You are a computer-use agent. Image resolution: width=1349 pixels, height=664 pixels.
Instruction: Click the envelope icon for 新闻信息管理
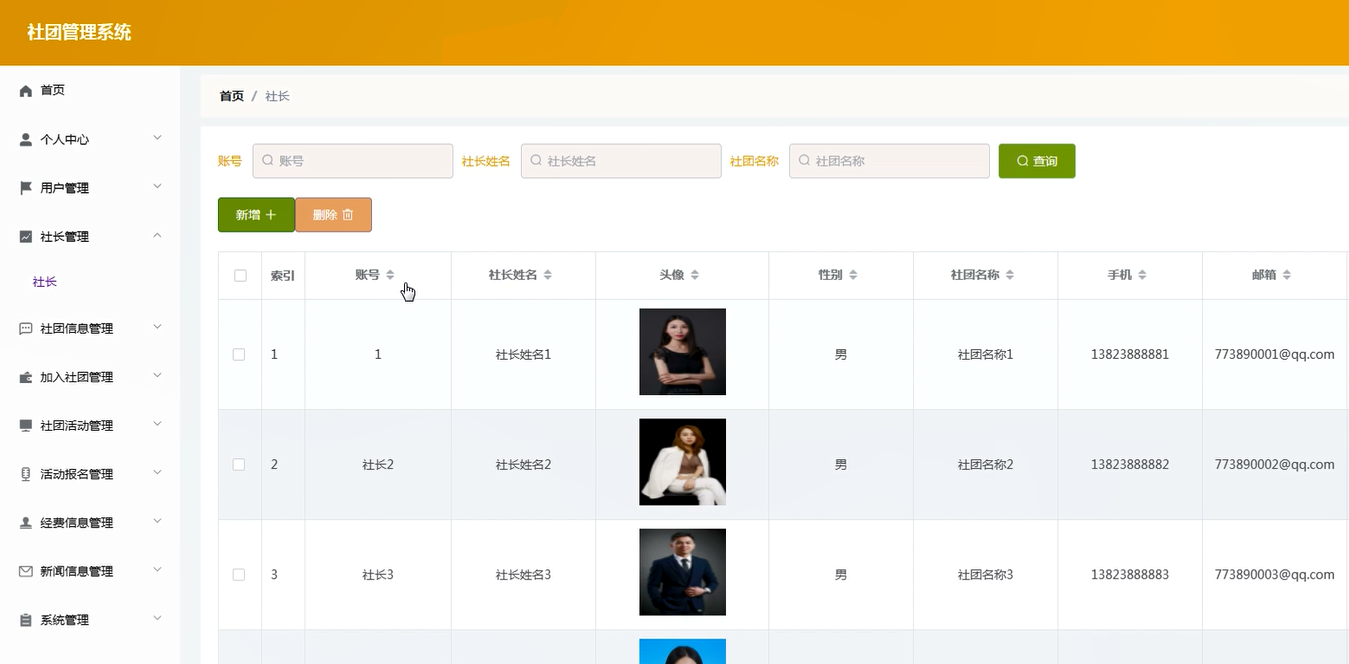click(x=26, y=572)
